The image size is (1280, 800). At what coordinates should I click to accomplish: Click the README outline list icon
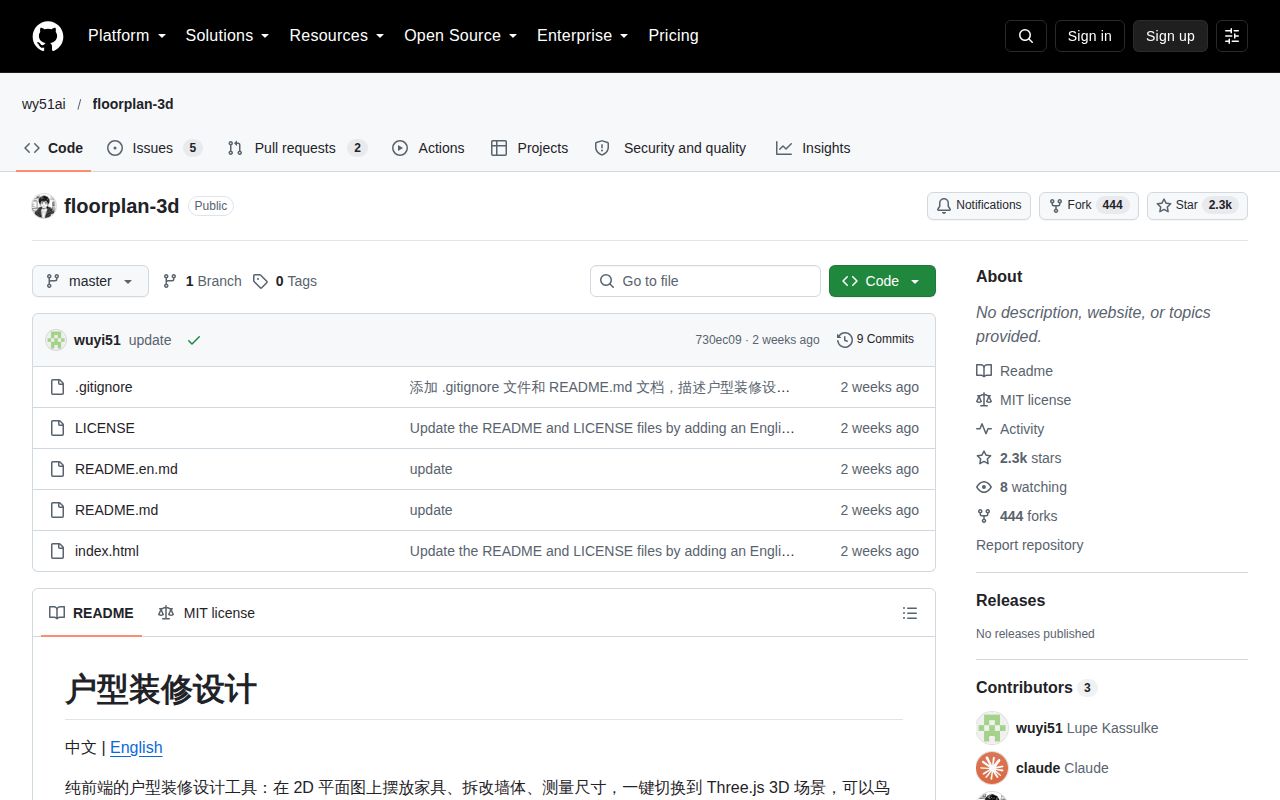[910, 613]
